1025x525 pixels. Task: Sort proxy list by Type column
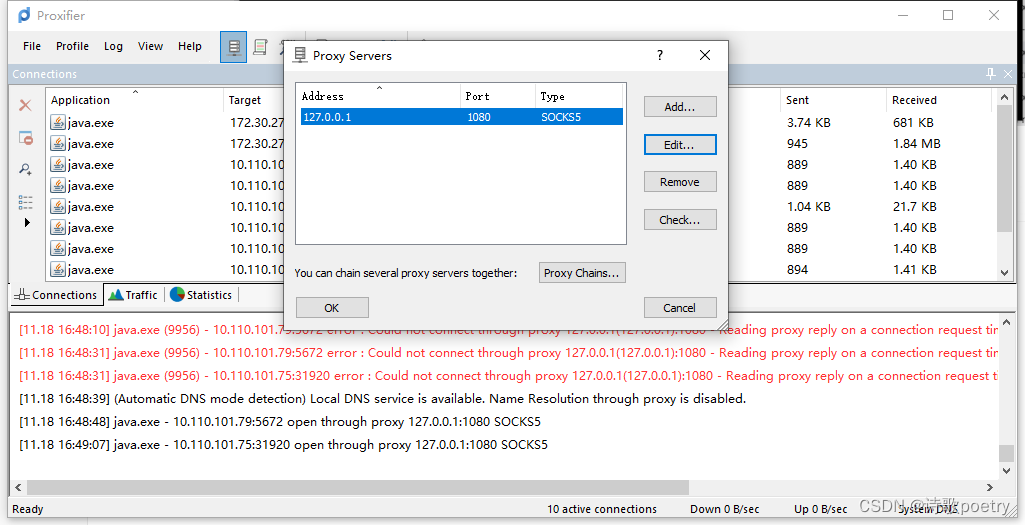pyautogui.click(x=578, y=96)
